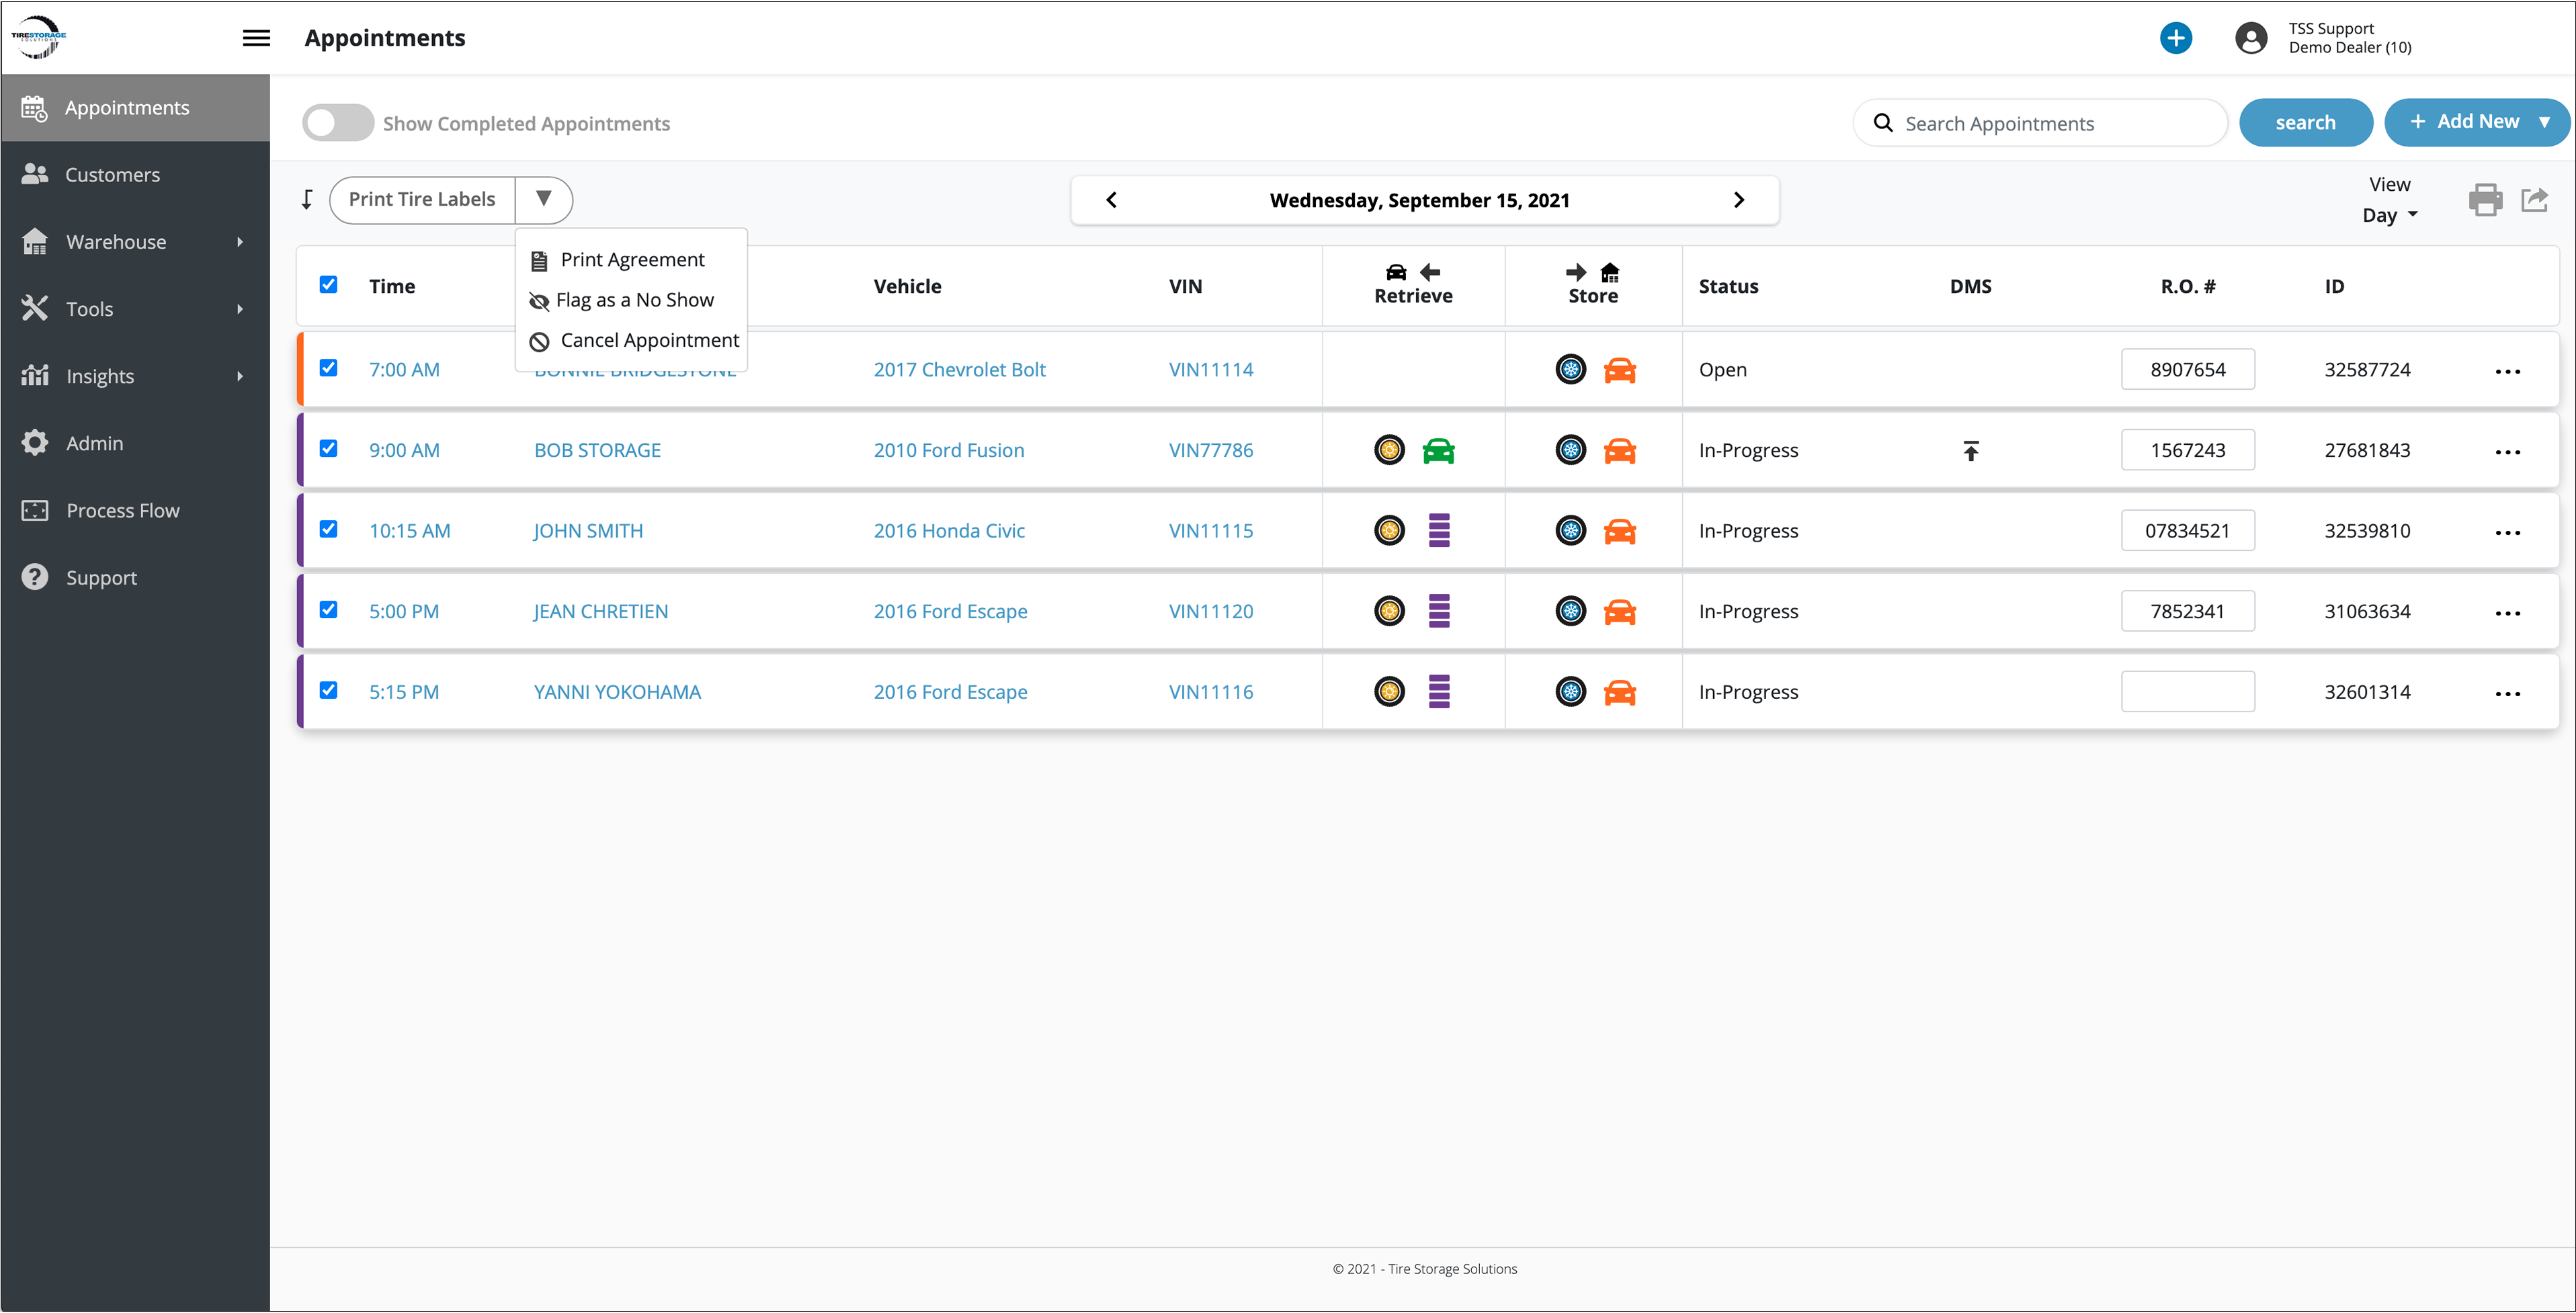Click green car retrieve icon for Bob Storage
This screenshot has height=1313, width=2576.
click(x=1438, y=451)
